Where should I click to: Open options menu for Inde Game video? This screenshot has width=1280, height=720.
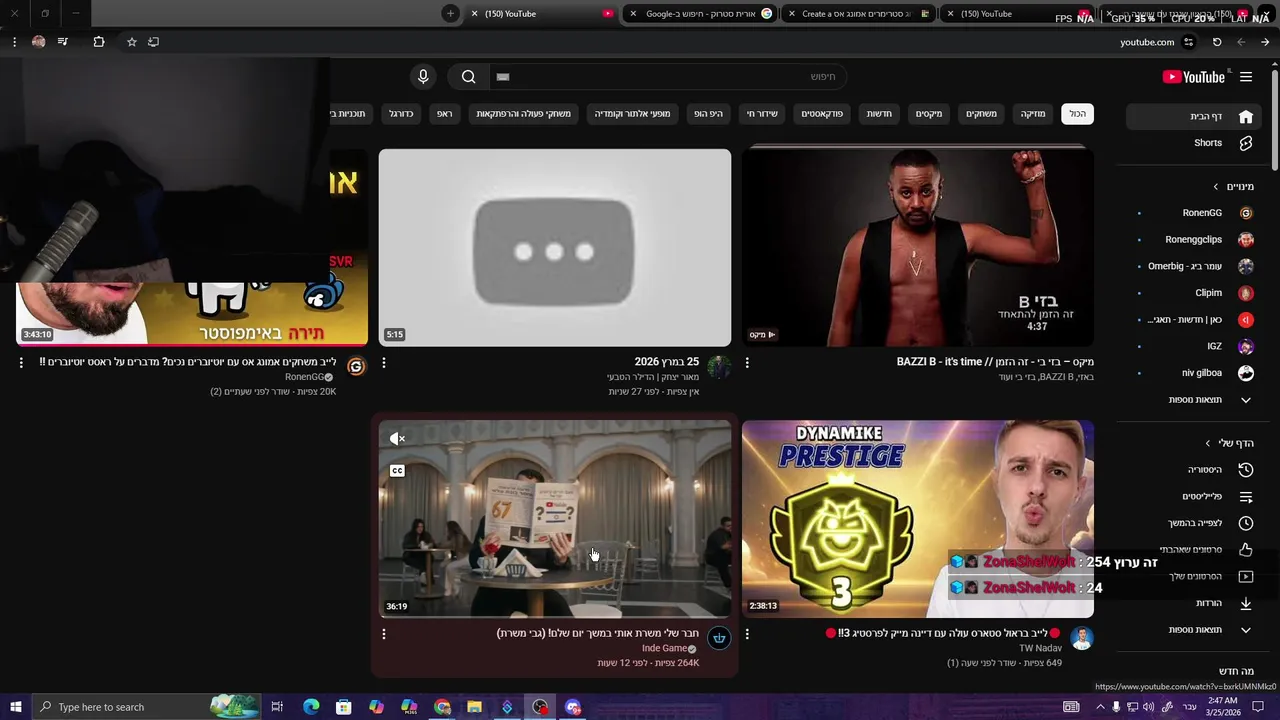click(384, 634)
